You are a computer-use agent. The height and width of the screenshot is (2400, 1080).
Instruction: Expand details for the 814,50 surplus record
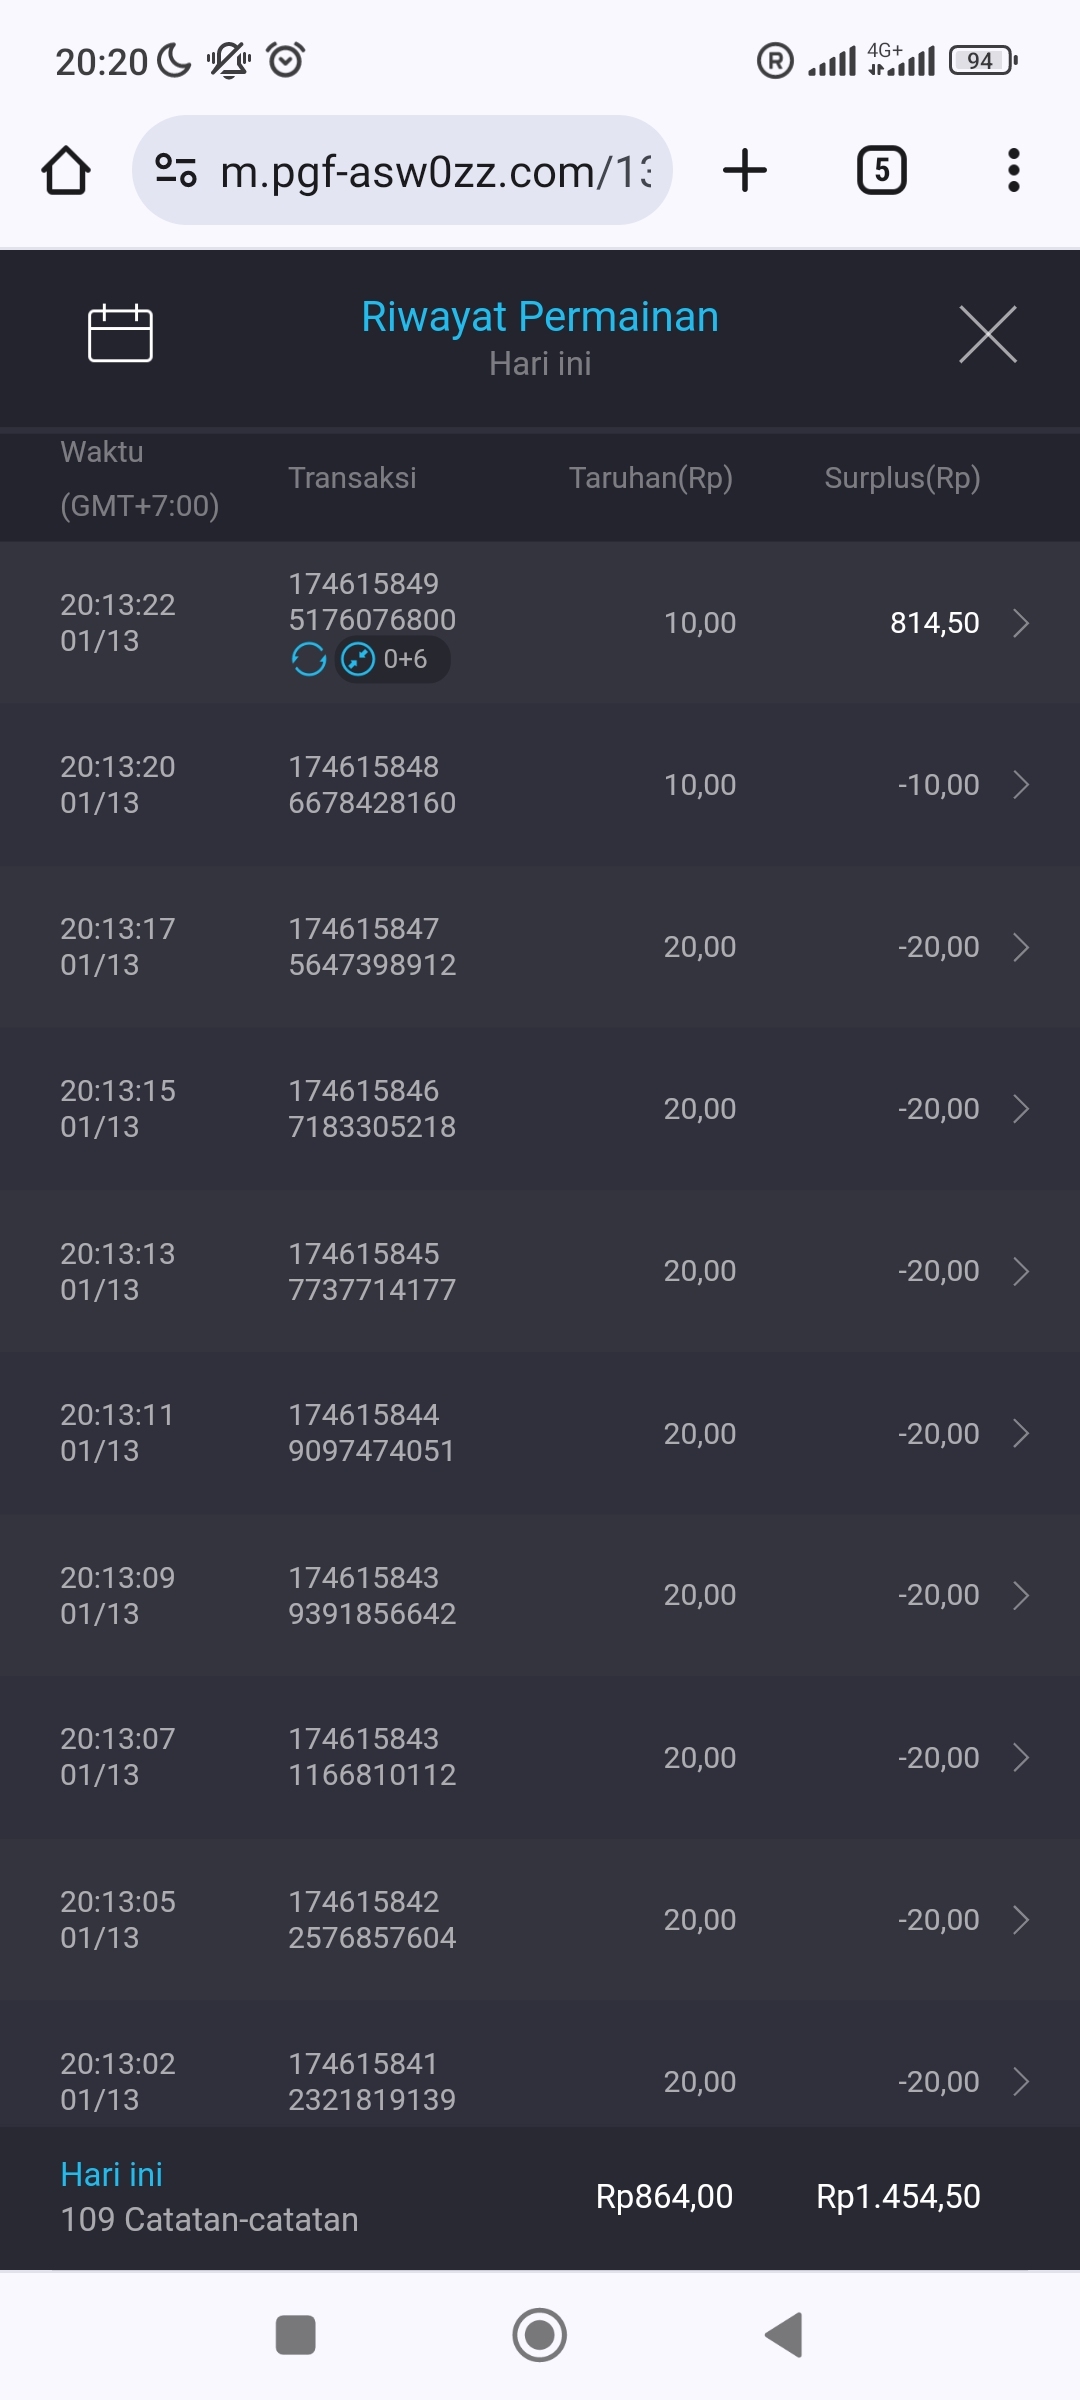(x=1020, y=623)
